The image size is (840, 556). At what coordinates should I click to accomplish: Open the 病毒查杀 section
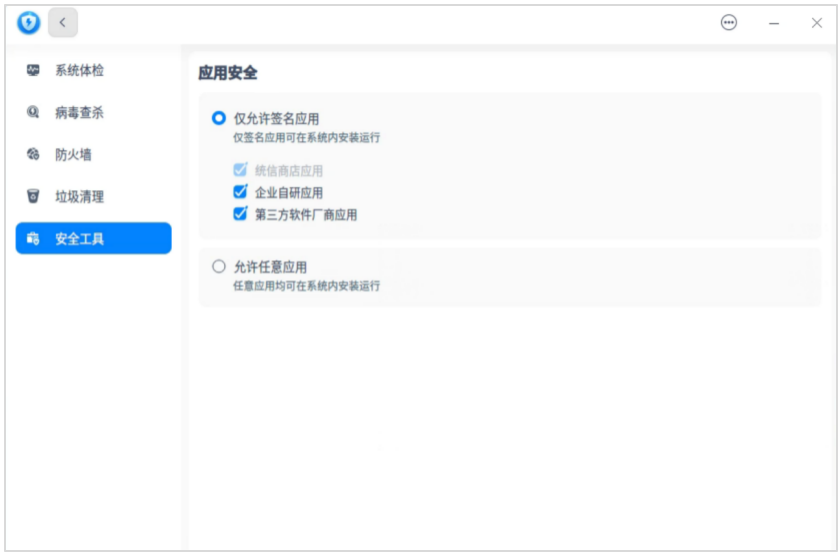point(79,113)
